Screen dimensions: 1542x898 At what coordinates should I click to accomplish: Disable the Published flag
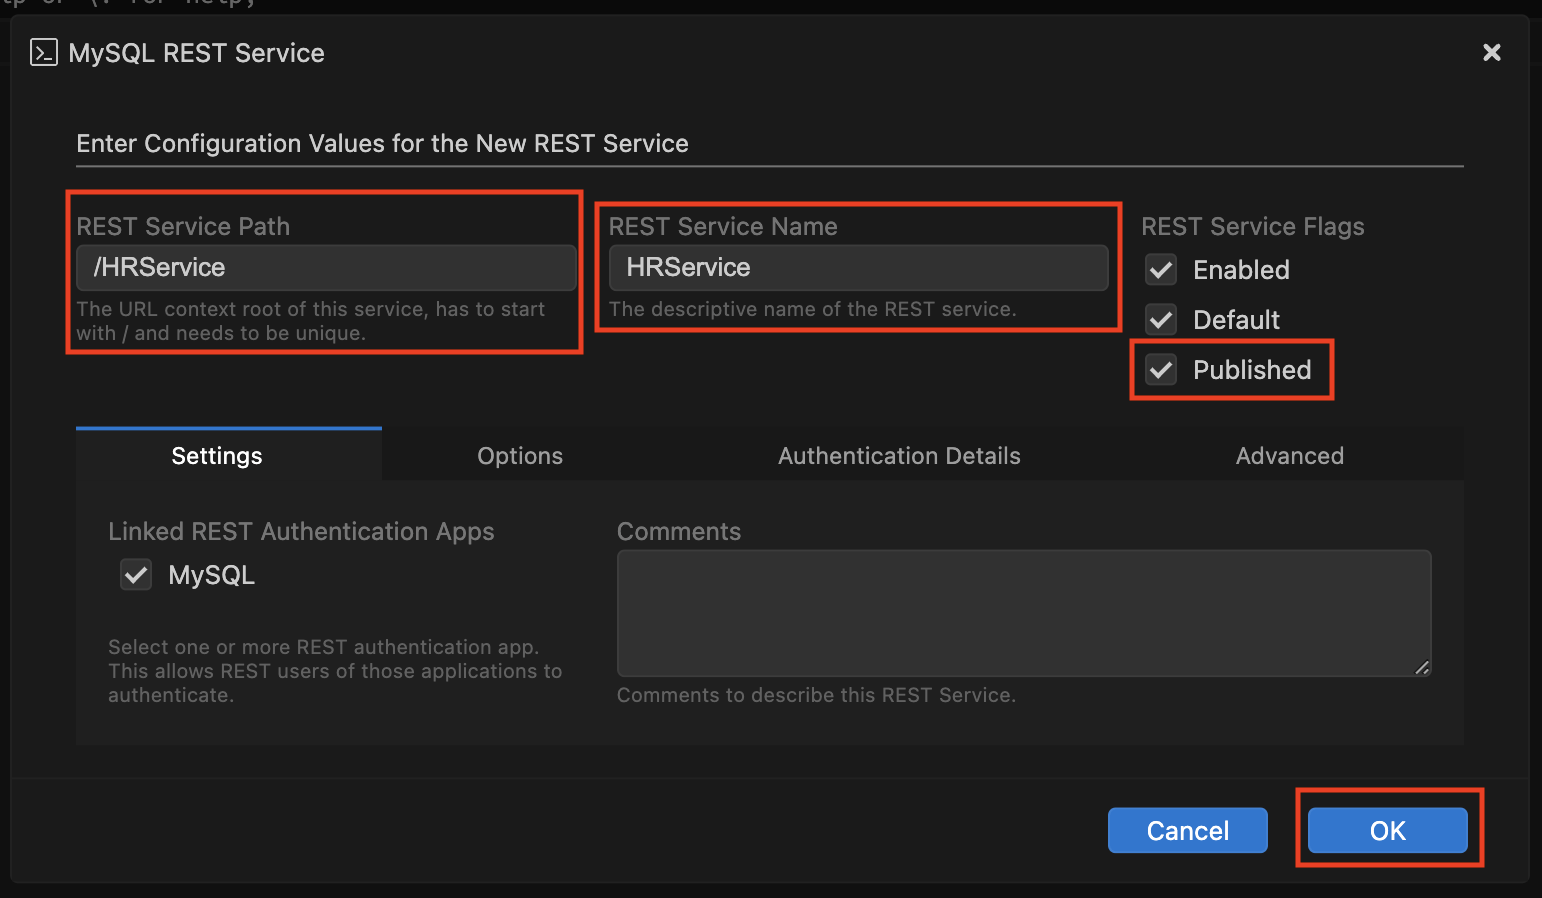(1160, 369)
